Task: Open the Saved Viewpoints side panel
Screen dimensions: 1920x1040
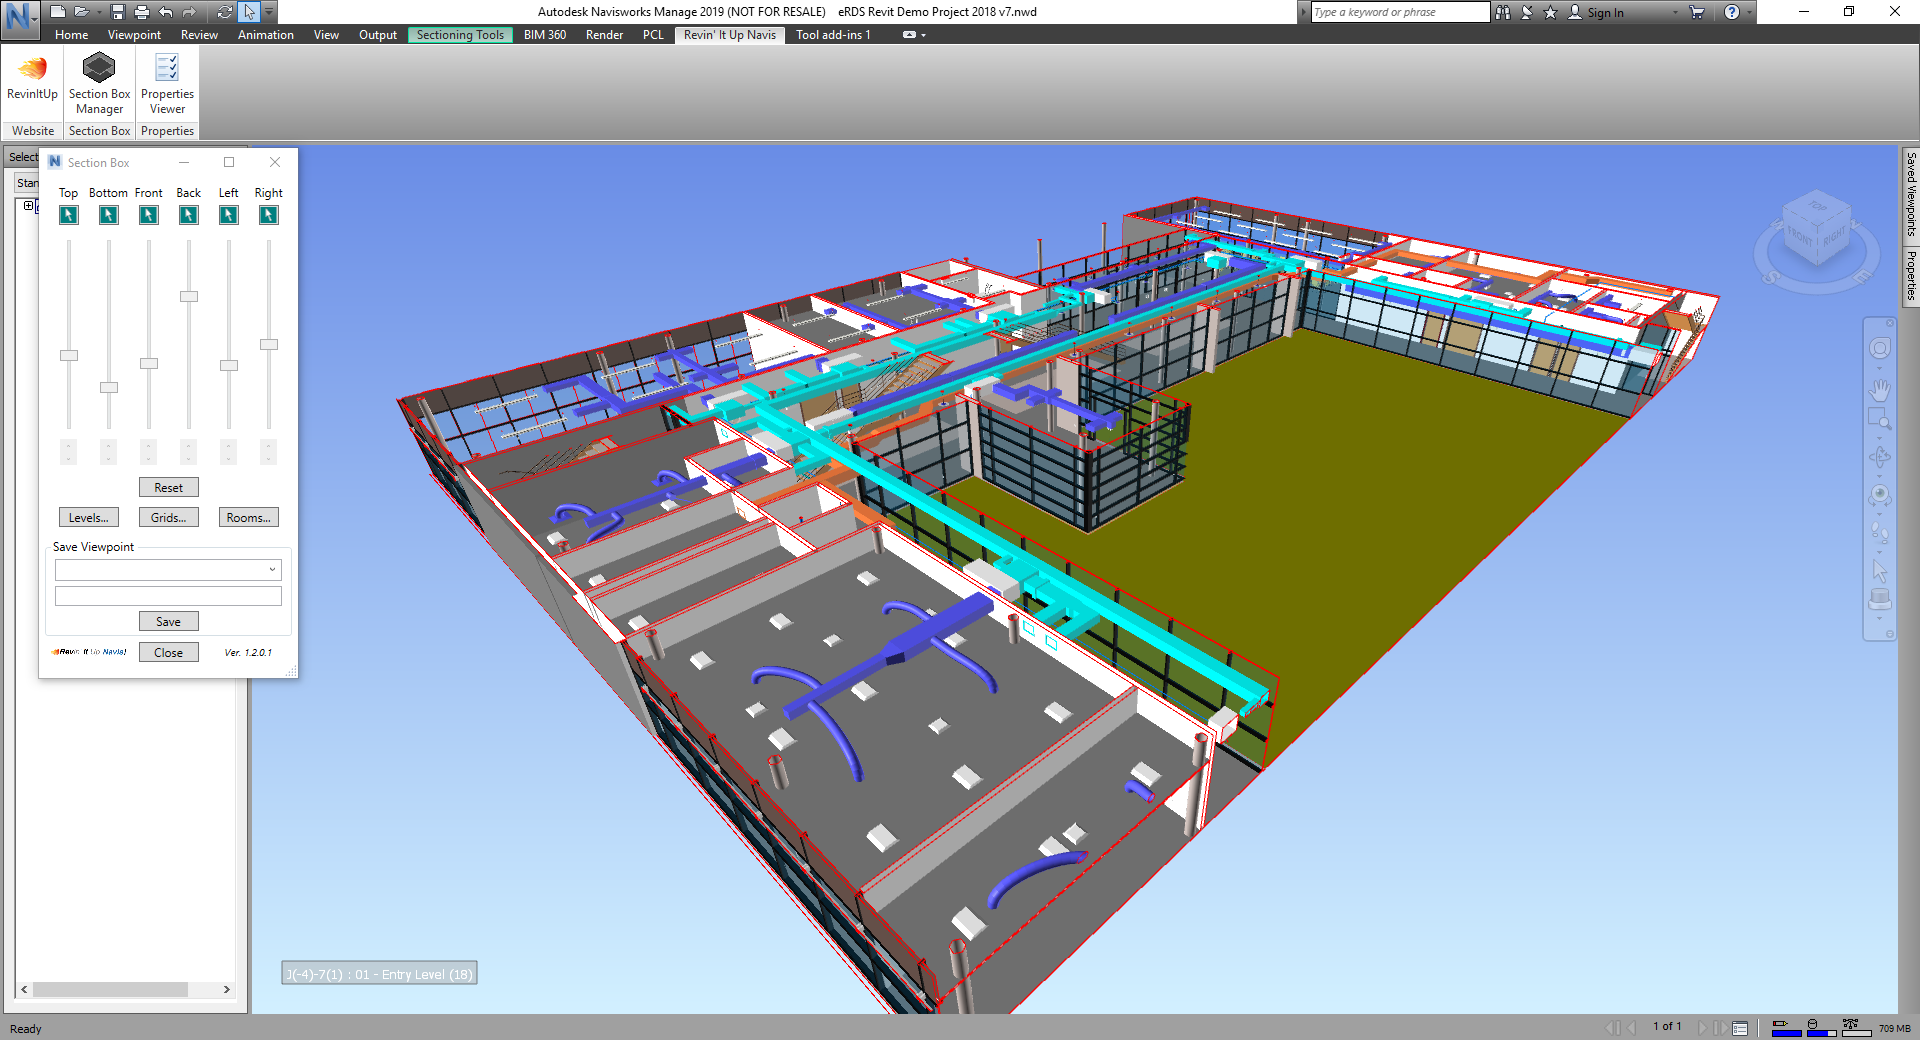Action: [x=1910, y=194]
